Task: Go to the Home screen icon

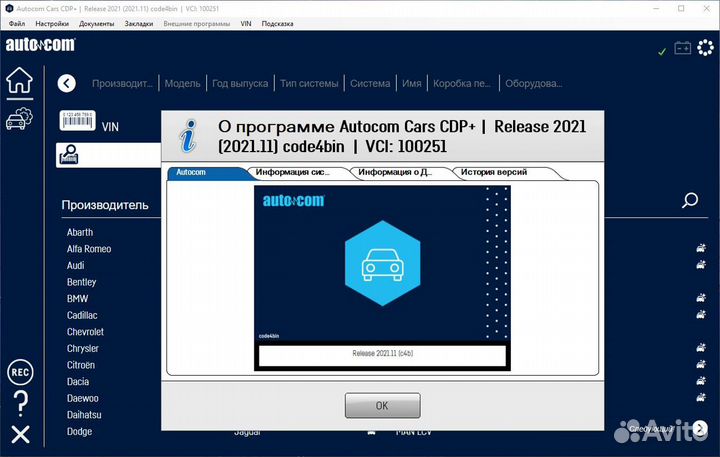Action: (19, 80)
